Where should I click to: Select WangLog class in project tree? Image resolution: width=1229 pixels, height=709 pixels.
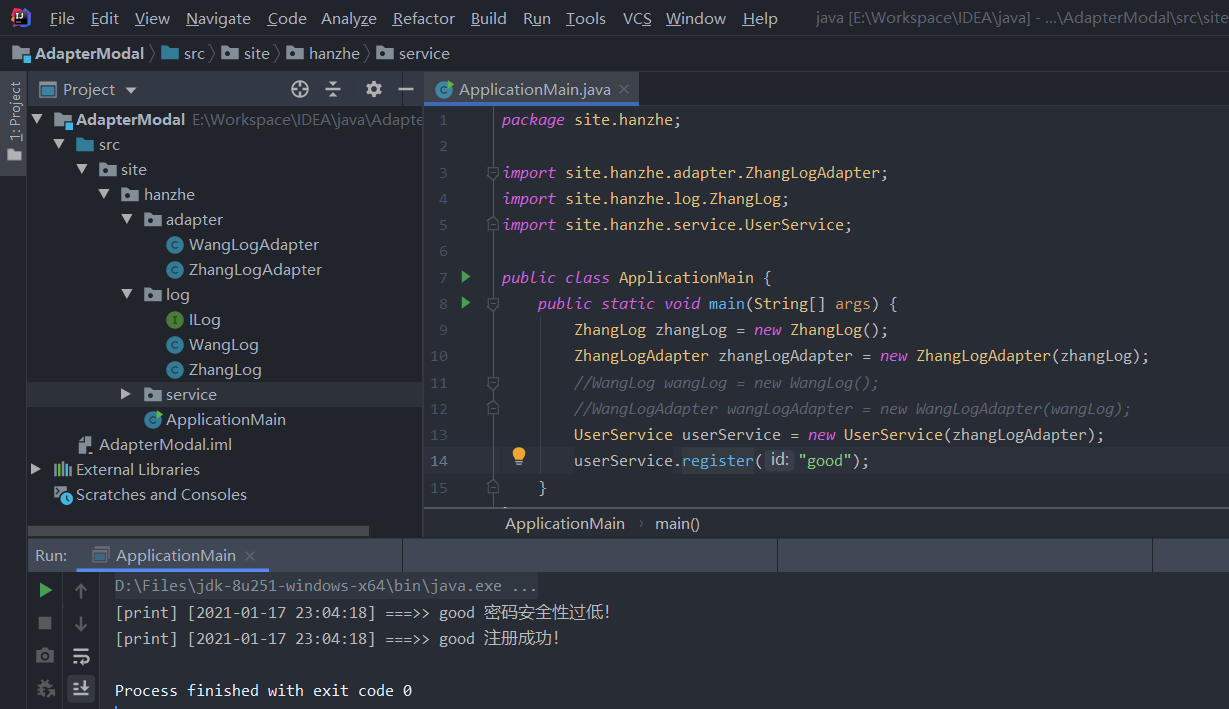tap(223, 344)
